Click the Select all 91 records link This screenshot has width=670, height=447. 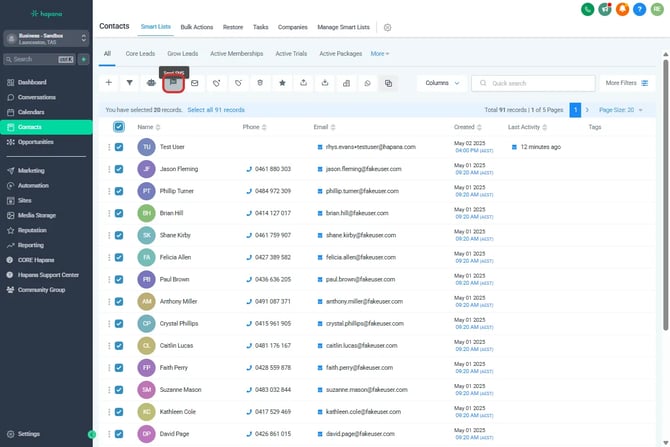(x=215, y=109)
